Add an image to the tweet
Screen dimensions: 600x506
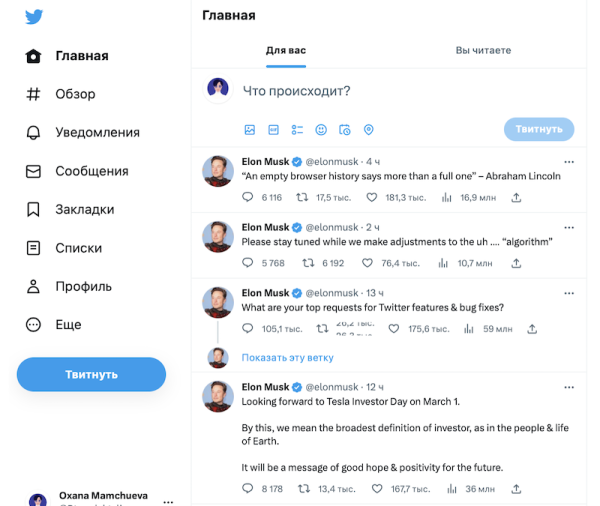(250, 130)
